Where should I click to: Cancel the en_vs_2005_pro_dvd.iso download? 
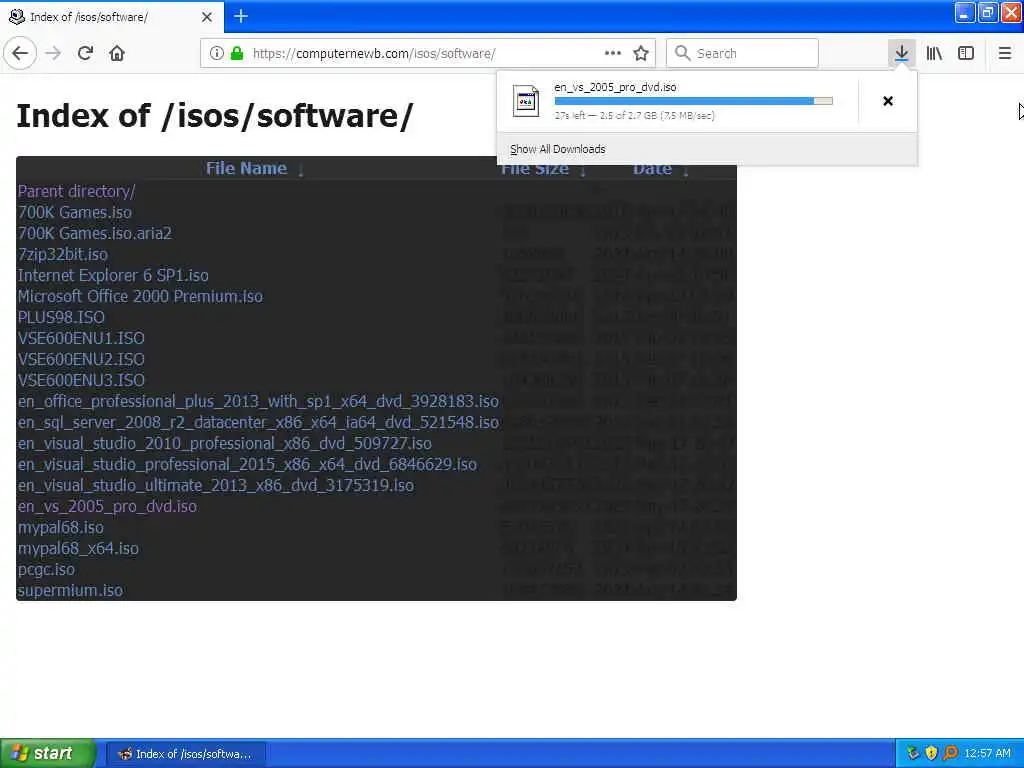coord(888,101)
